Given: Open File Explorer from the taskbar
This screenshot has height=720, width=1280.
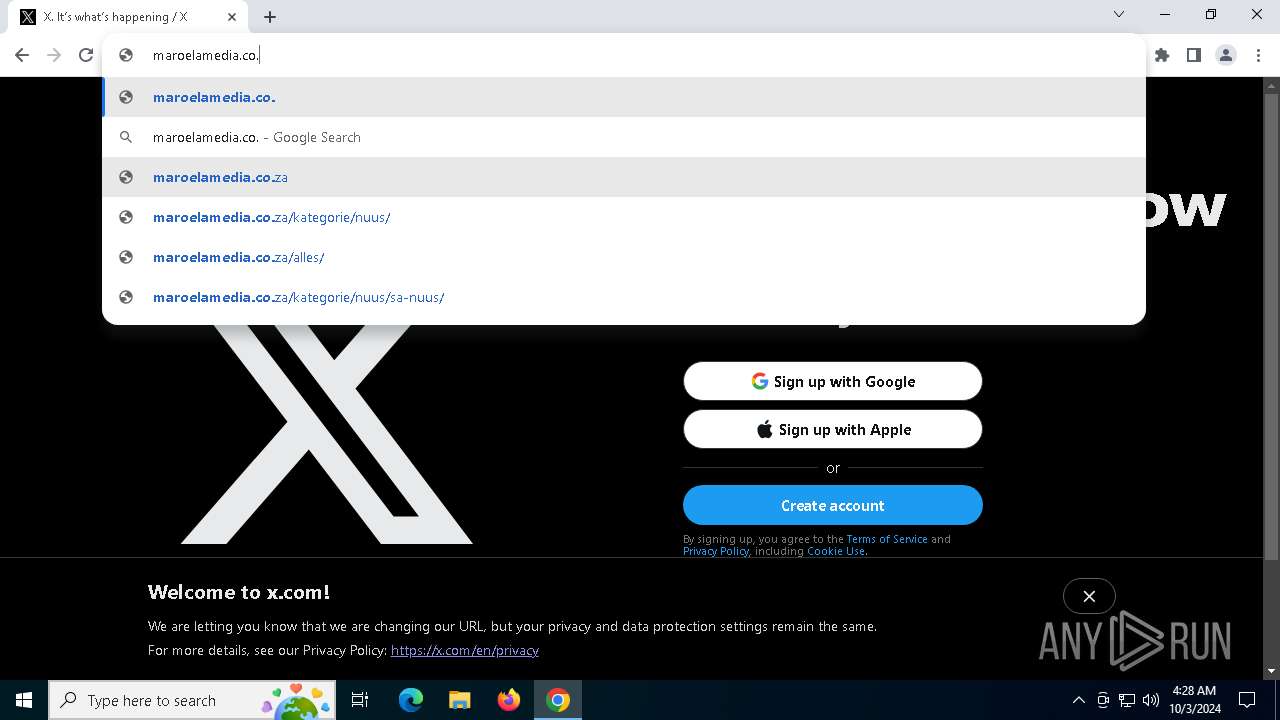Looking at the screenshot, I should pos(460,700).
